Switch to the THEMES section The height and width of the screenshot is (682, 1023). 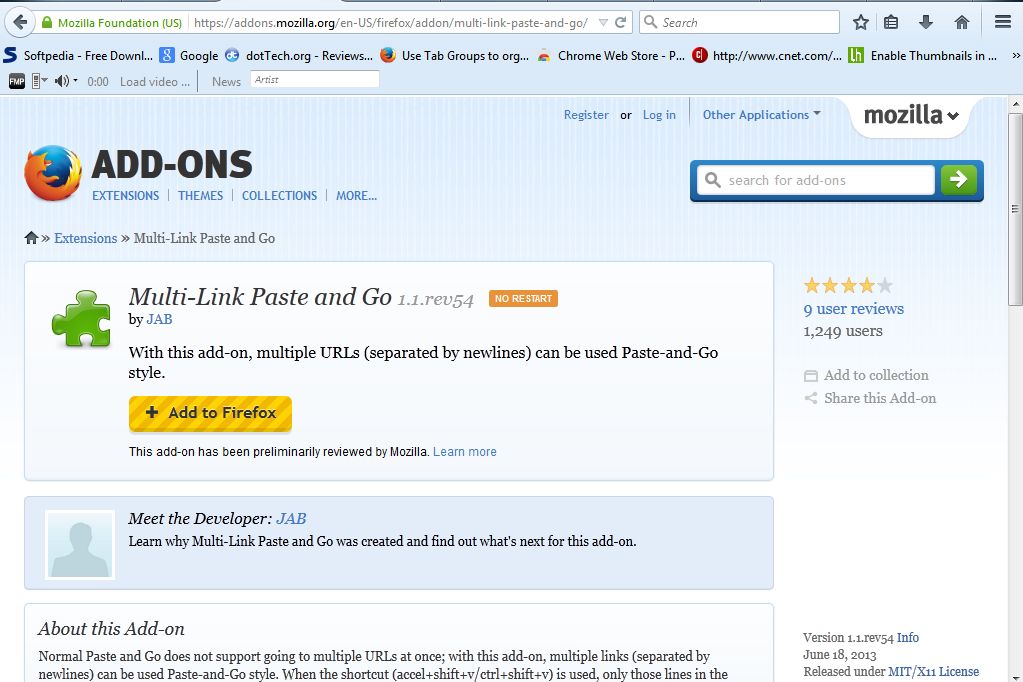pyautogui.click(x=200, y=196)
